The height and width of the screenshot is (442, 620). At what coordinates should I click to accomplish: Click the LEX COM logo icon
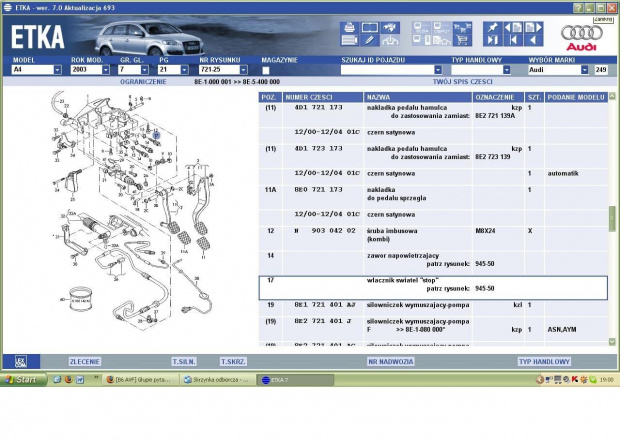(x=21, y=361)
